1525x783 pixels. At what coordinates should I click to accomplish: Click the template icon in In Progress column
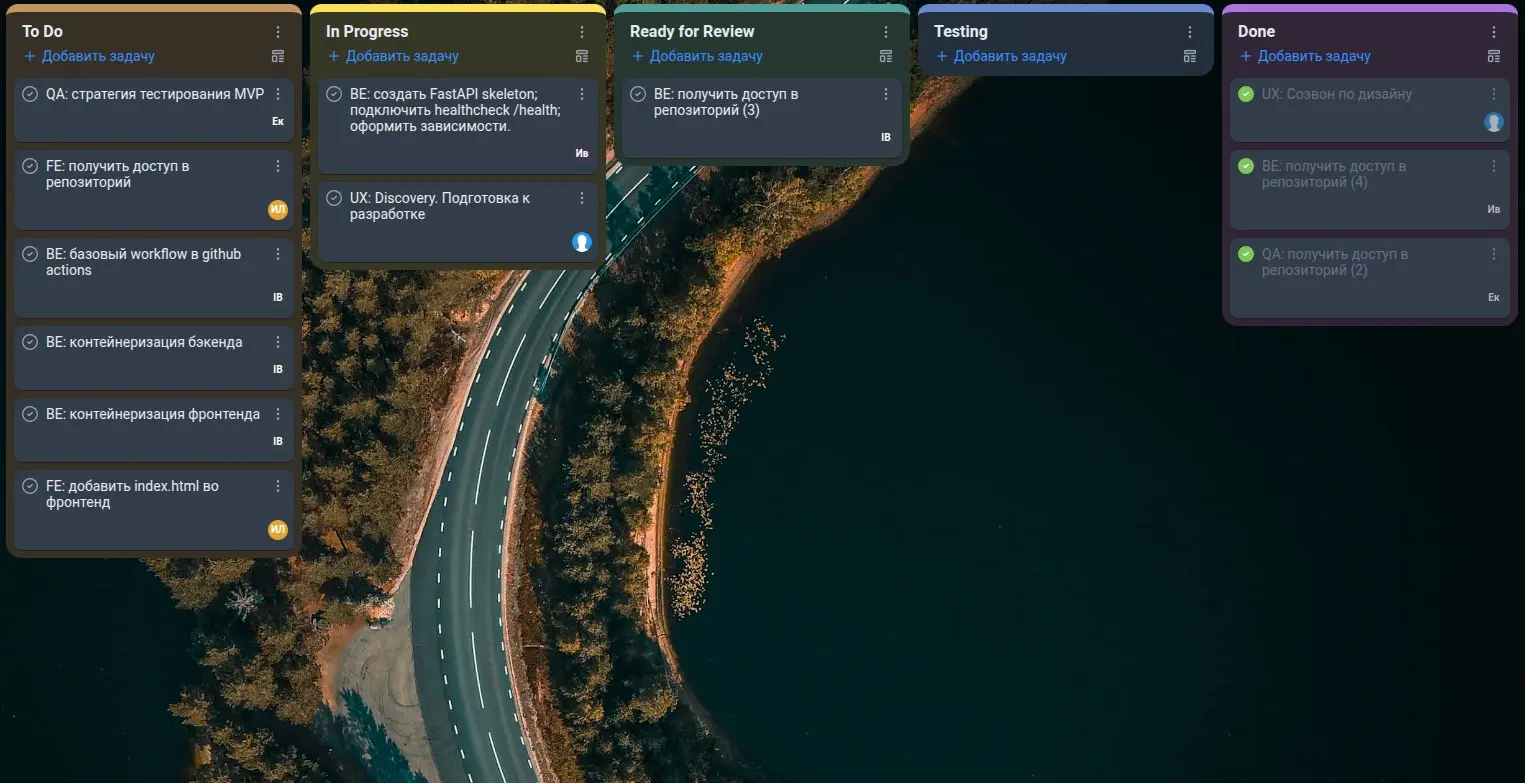pos(582,56)
